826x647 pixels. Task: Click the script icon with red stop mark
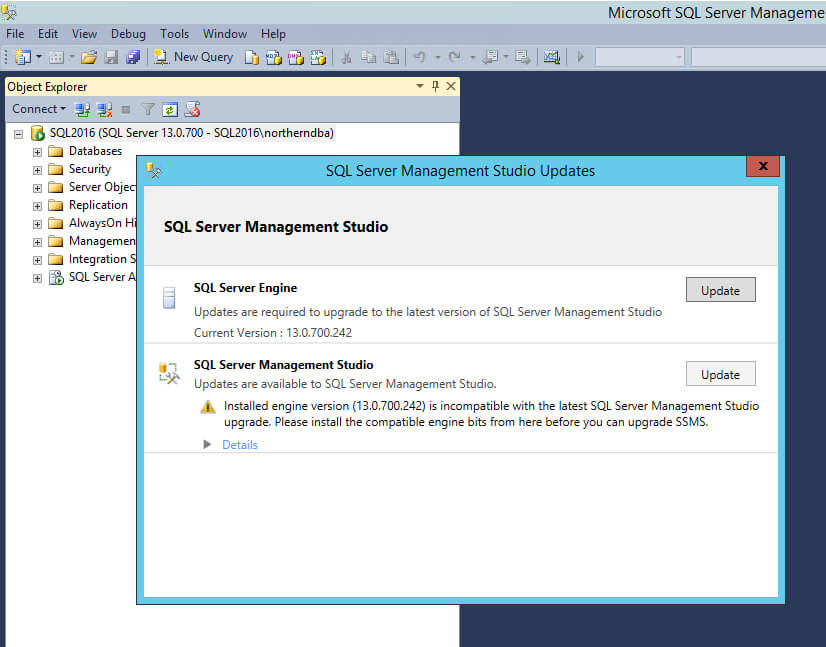pyautogui.click(x=192, y=110)
